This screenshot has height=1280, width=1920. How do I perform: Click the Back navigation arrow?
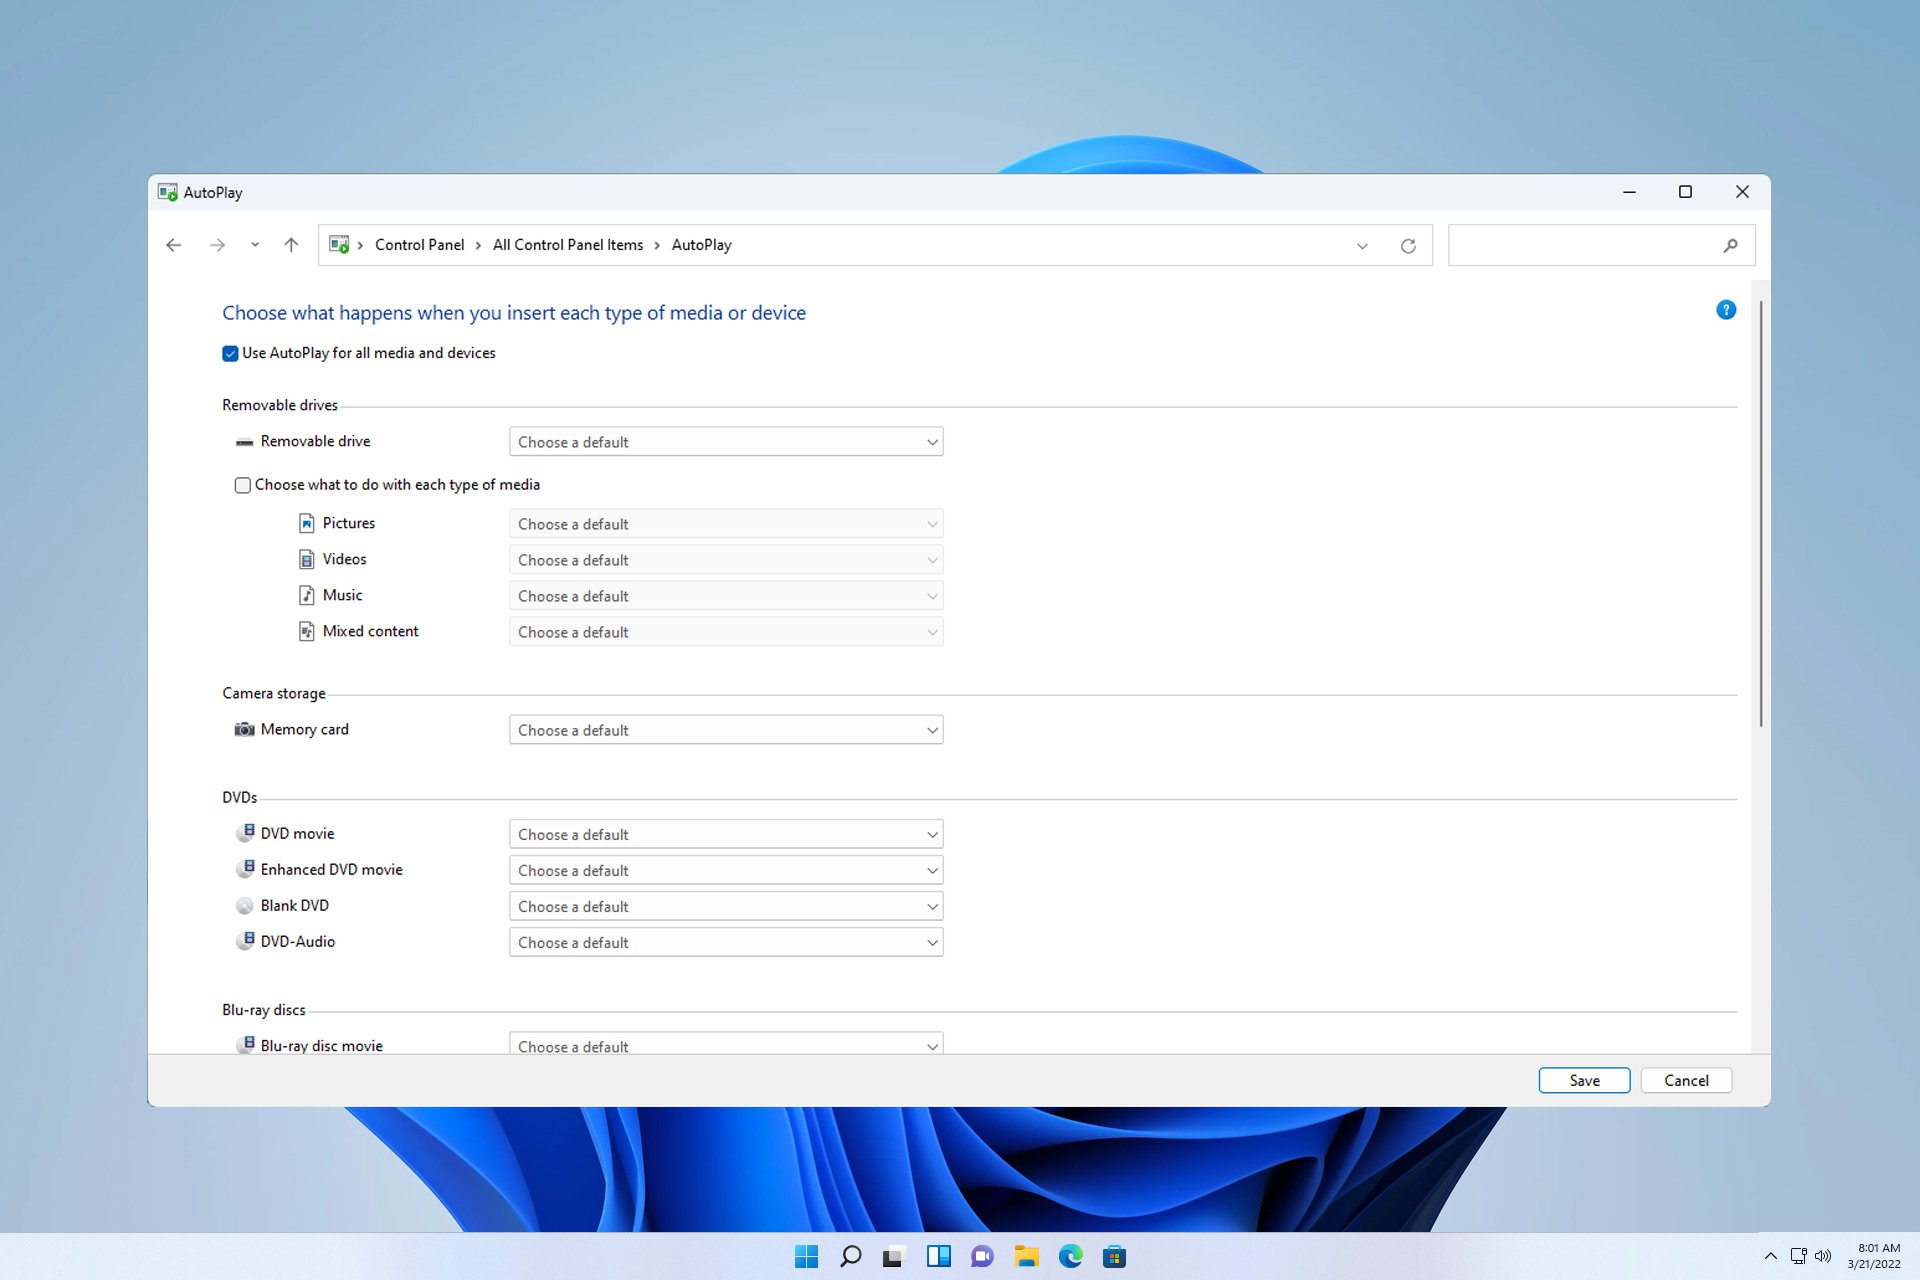pyautogui.click(x=174, y=245)
